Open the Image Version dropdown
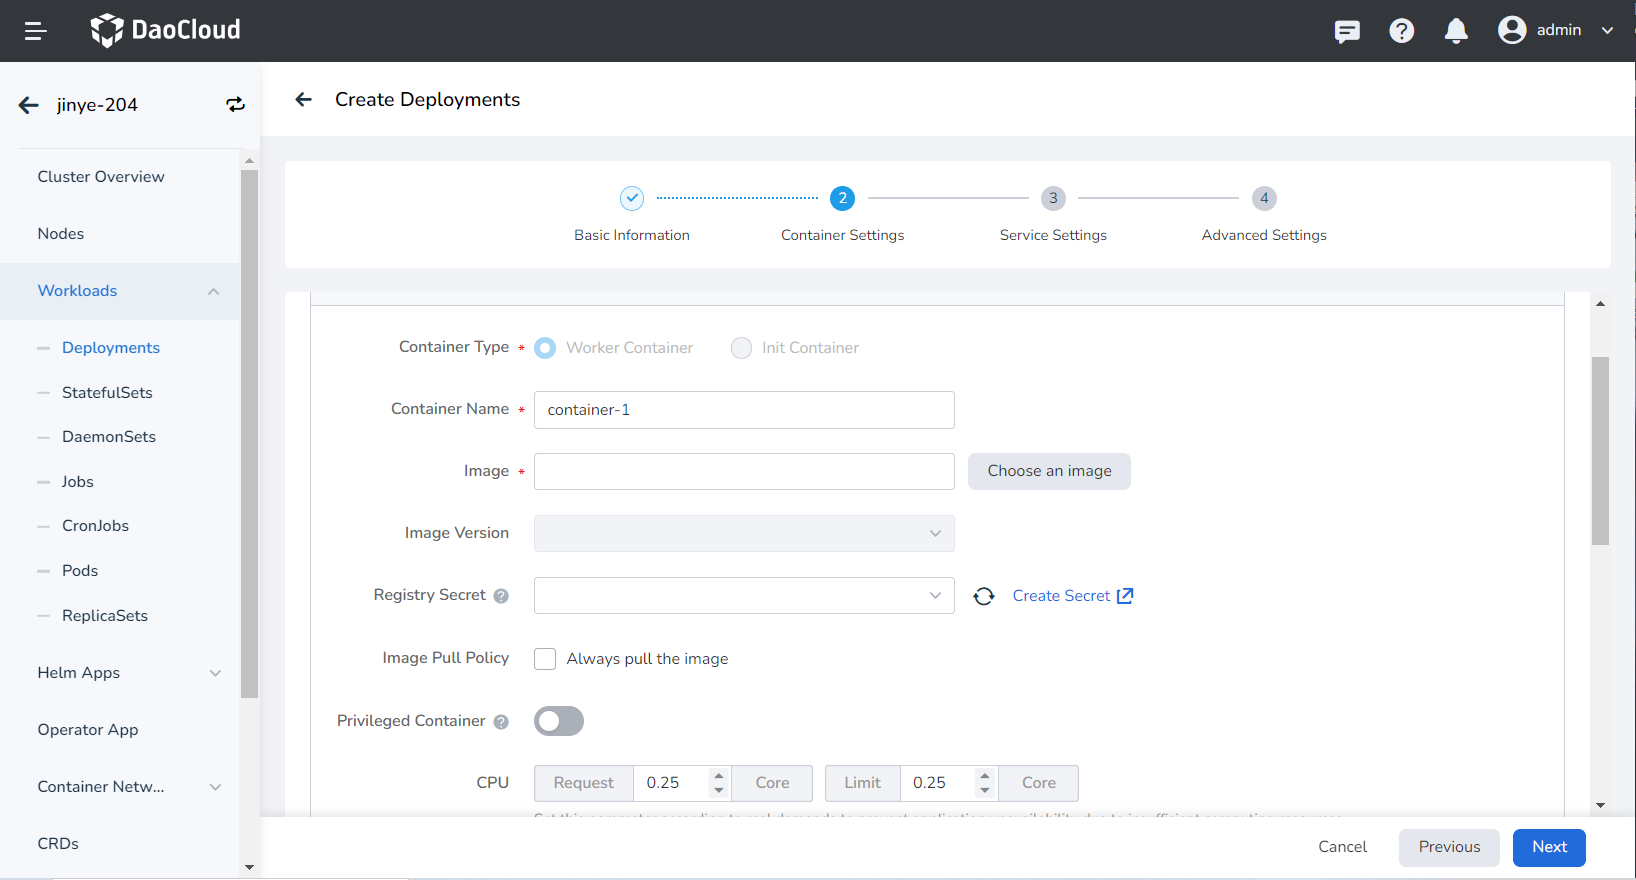Viewport: 1636px width, 880px height. [744, 534]
